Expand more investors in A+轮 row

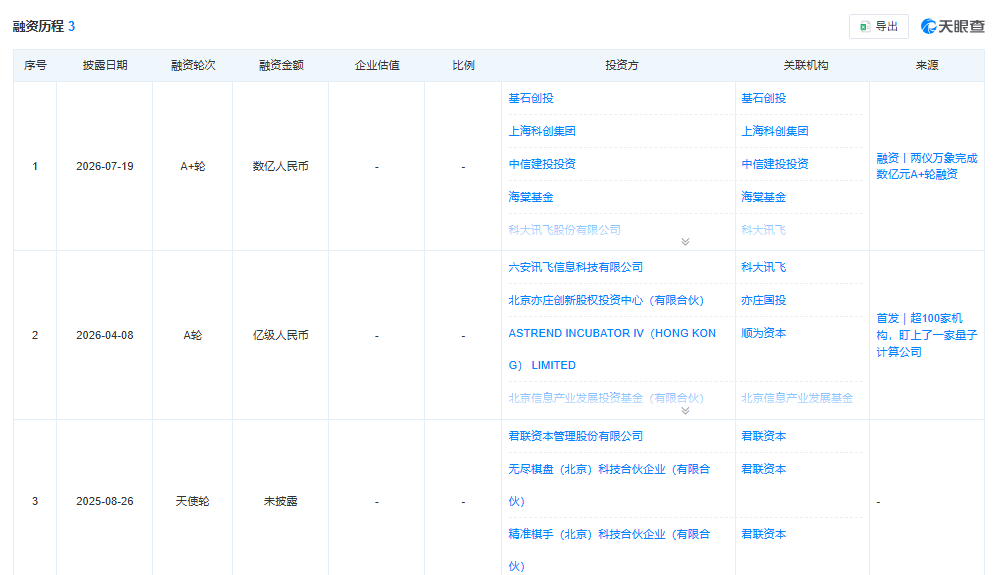(x=685, y=241)
